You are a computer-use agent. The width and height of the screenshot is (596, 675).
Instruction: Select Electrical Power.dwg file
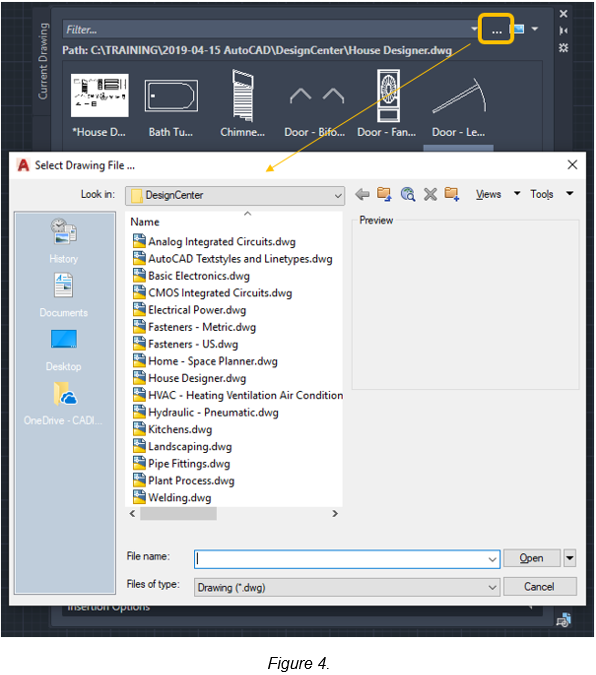coord(197,310)
